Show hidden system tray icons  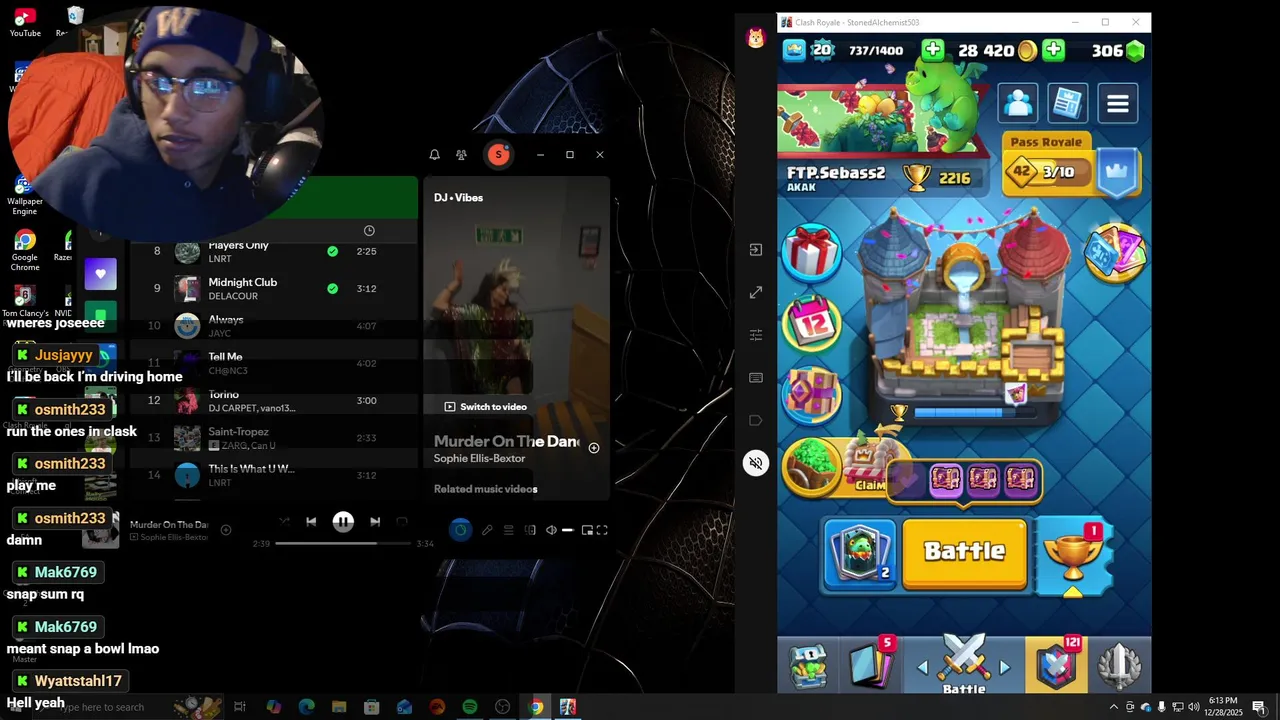1114,707
